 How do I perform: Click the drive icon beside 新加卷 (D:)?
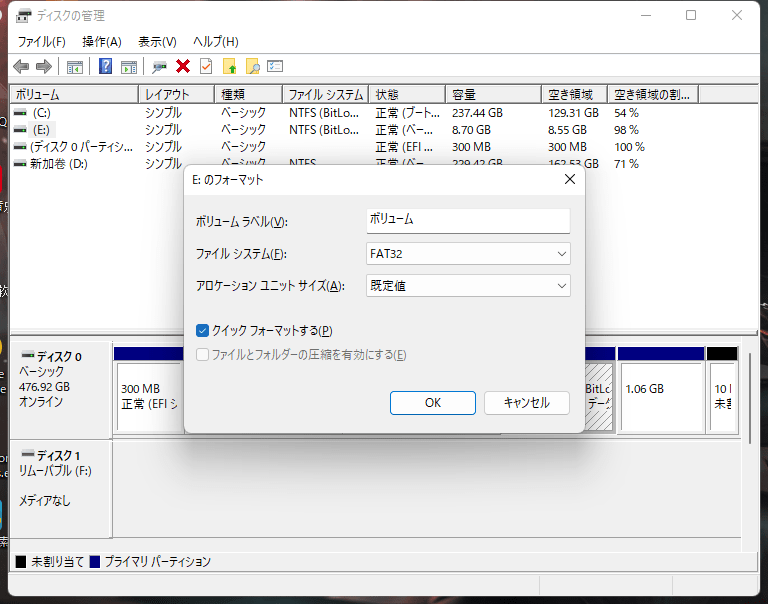click(20, 164)
